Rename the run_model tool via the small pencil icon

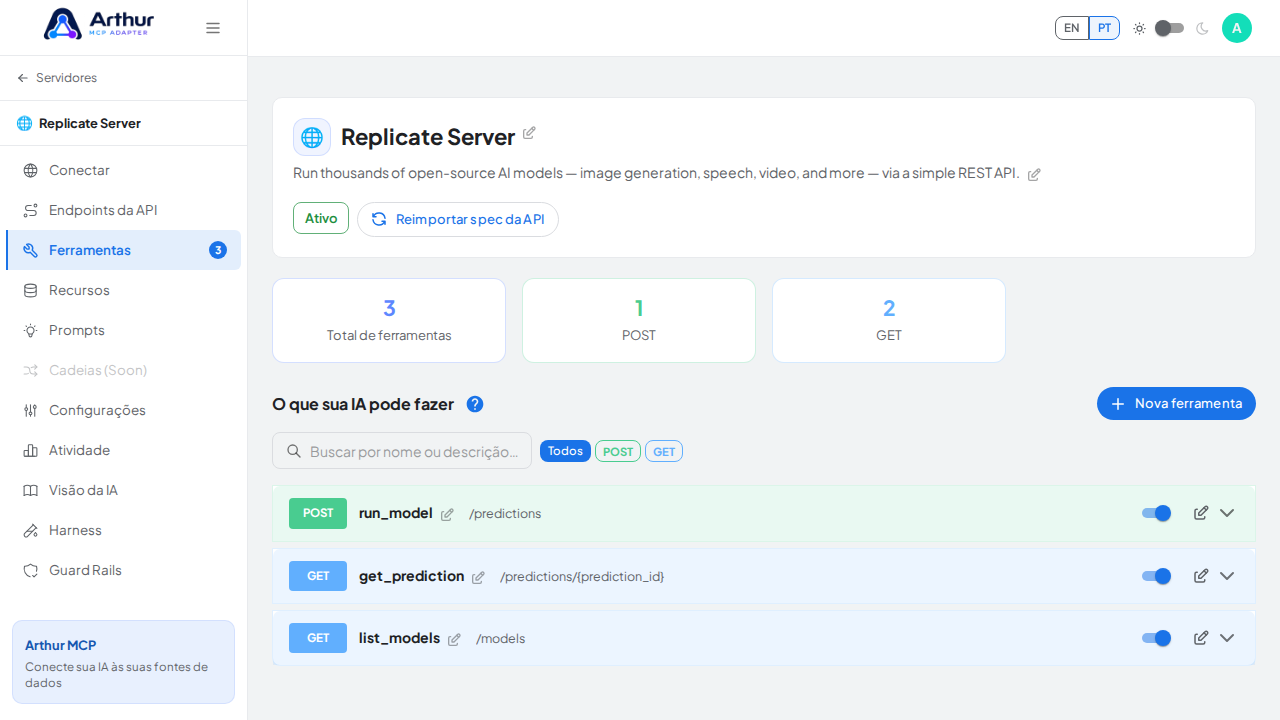tap(447, 514)
